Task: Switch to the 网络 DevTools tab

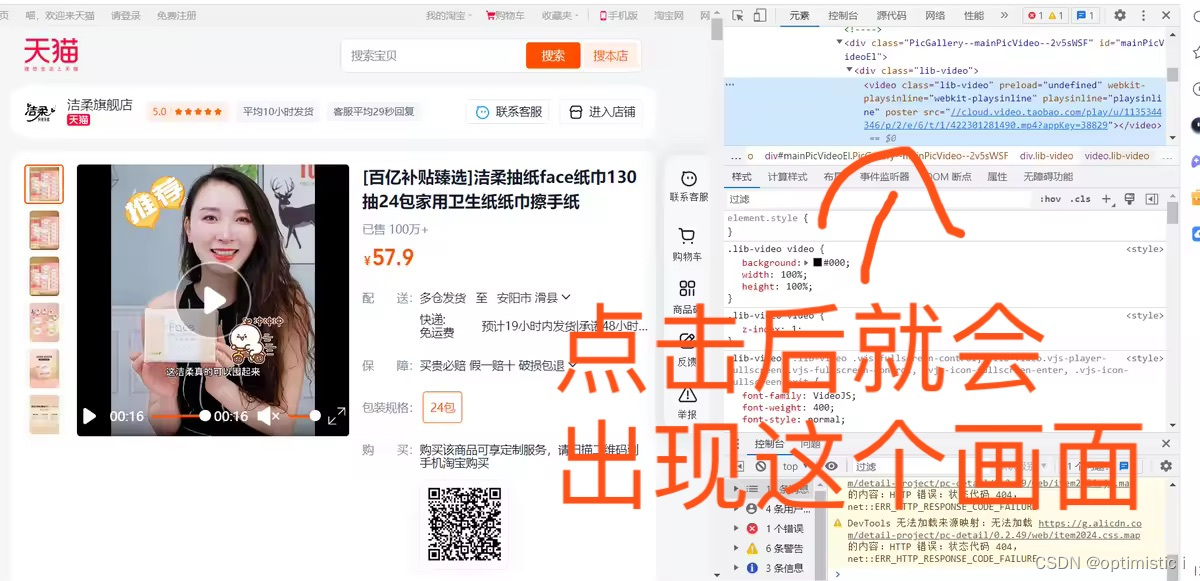Action: tap(935, 15)
